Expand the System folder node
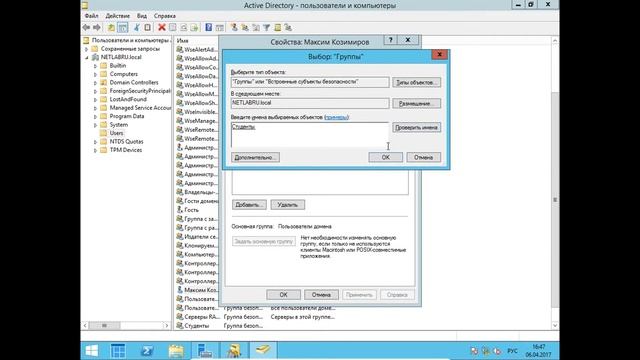The image size is (640, 360). click(x=95, y=125)
